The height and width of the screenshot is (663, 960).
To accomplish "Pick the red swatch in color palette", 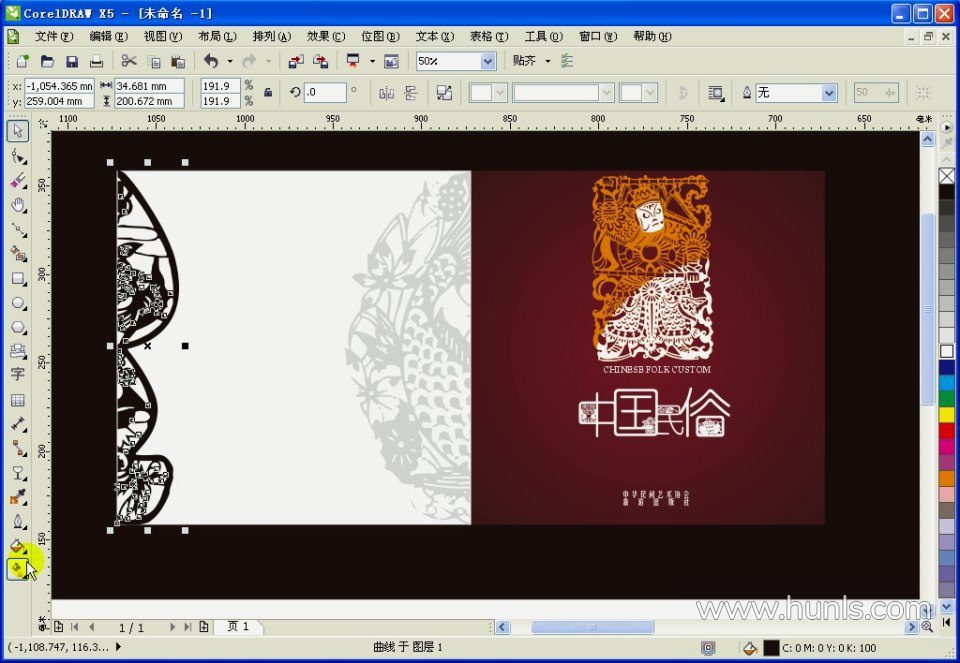I will (946, 430).
